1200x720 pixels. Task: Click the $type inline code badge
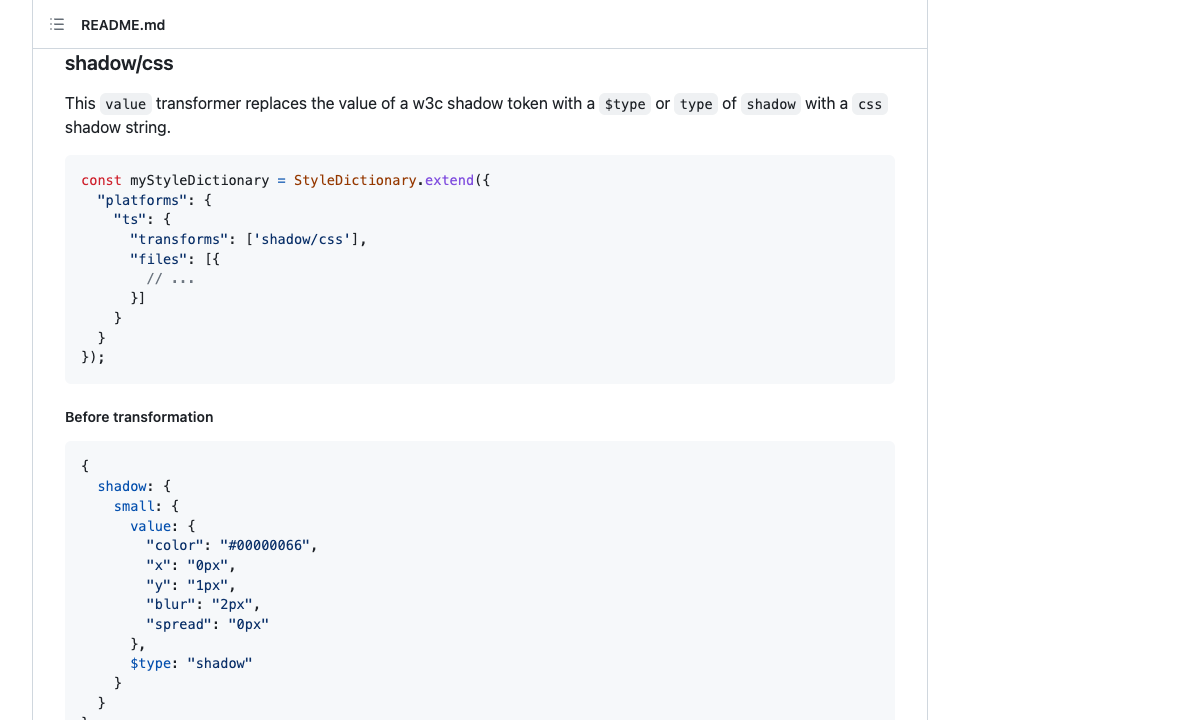point(624,103)
